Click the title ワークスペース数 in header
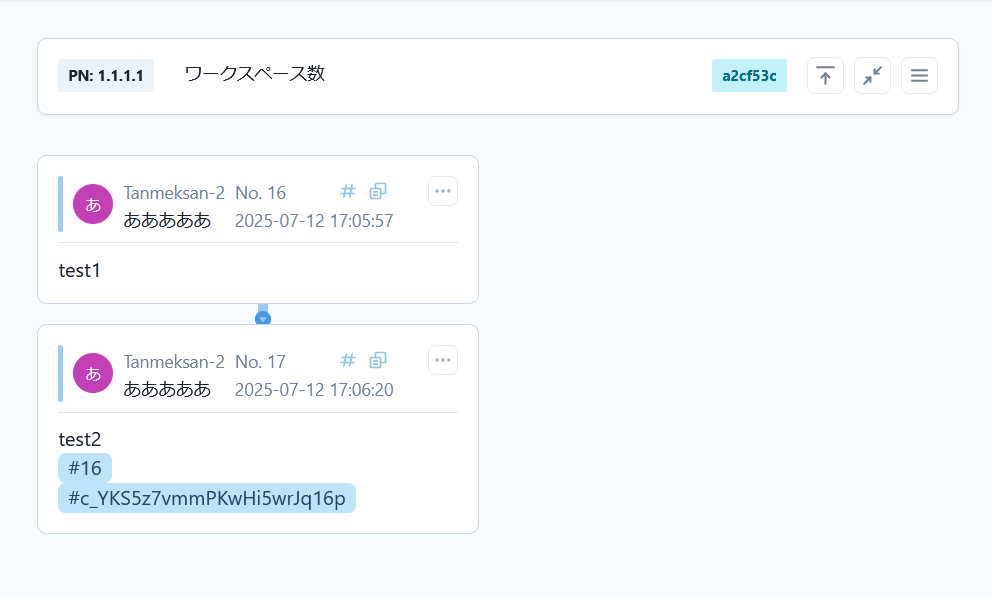Screen dimensions: 992x597 click(x=253, y=71)
